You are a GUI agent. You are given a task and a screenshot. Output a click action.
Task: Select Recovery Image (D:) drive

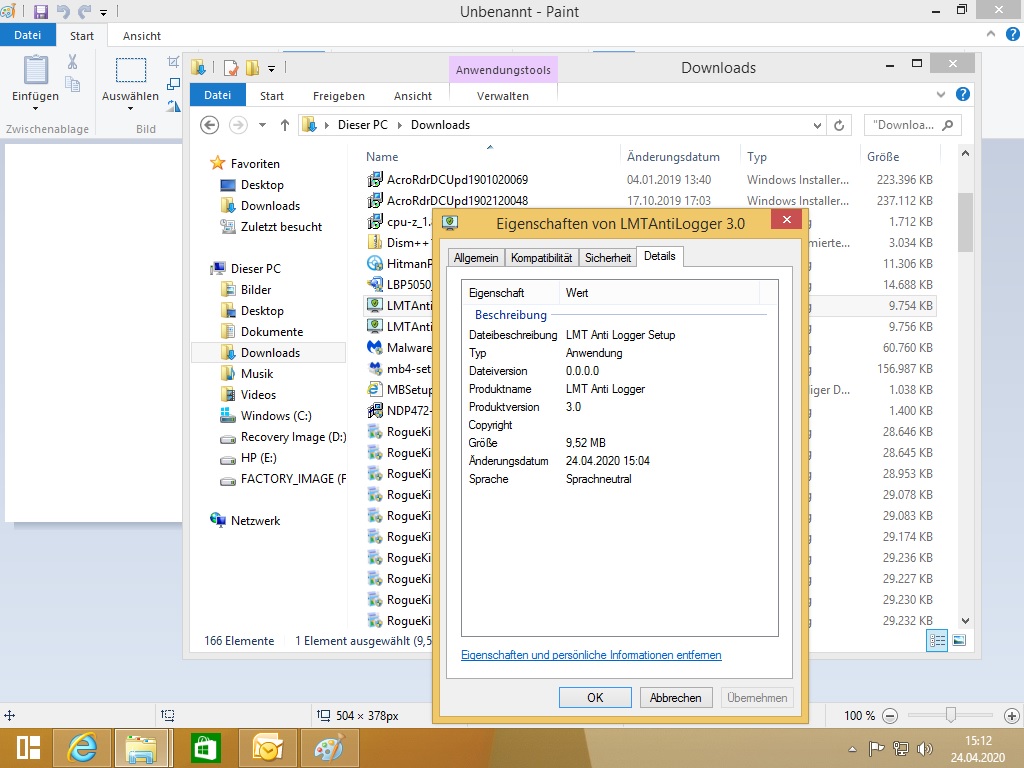pyautogui.click(x=293, y=437)
